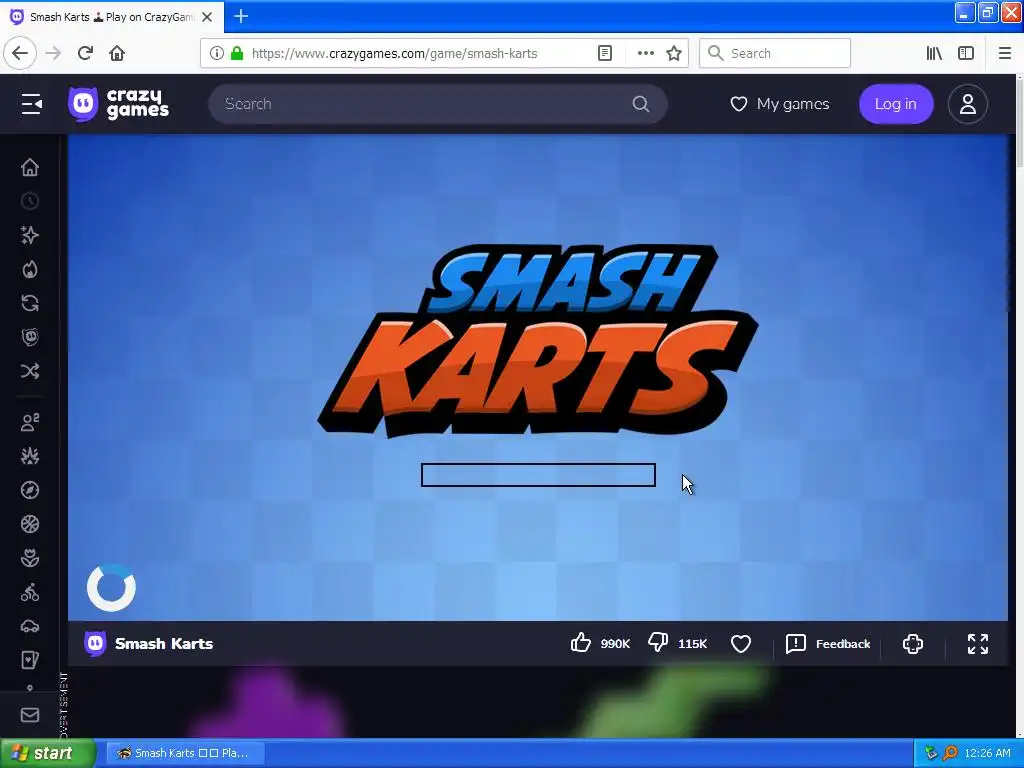Click the CrazyGames logo
This screenshot has height=768, width=1024.
click(119, 104)
